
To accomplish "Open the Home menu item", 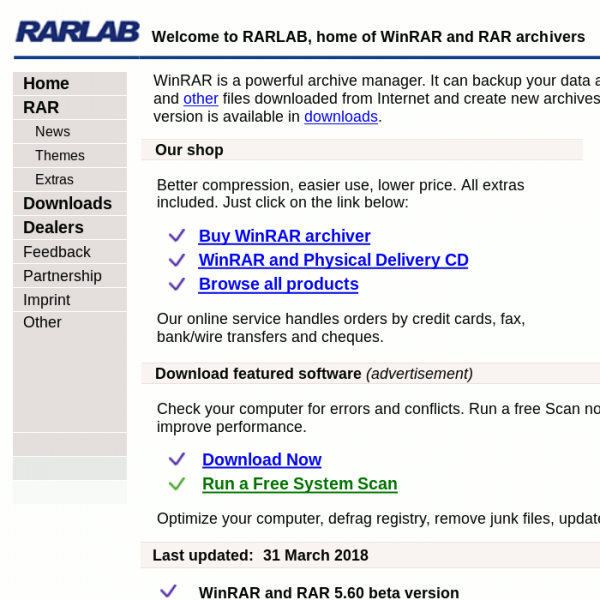I will [x=46, y=83].
